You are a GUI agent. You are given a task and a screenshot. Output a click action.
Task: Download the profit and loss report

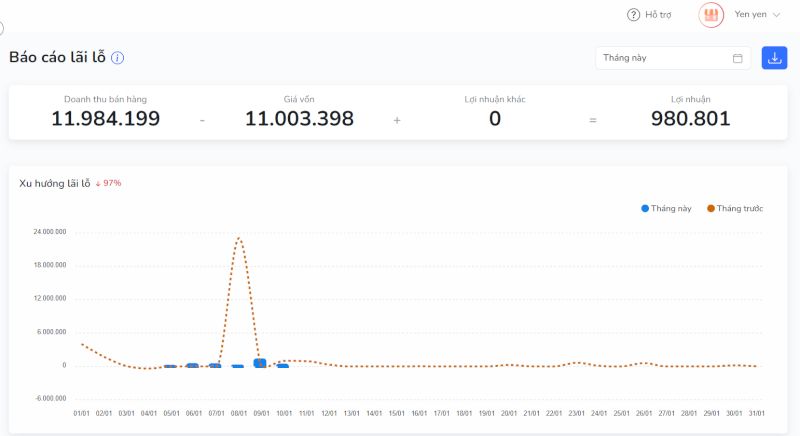[x=774, y=58]
